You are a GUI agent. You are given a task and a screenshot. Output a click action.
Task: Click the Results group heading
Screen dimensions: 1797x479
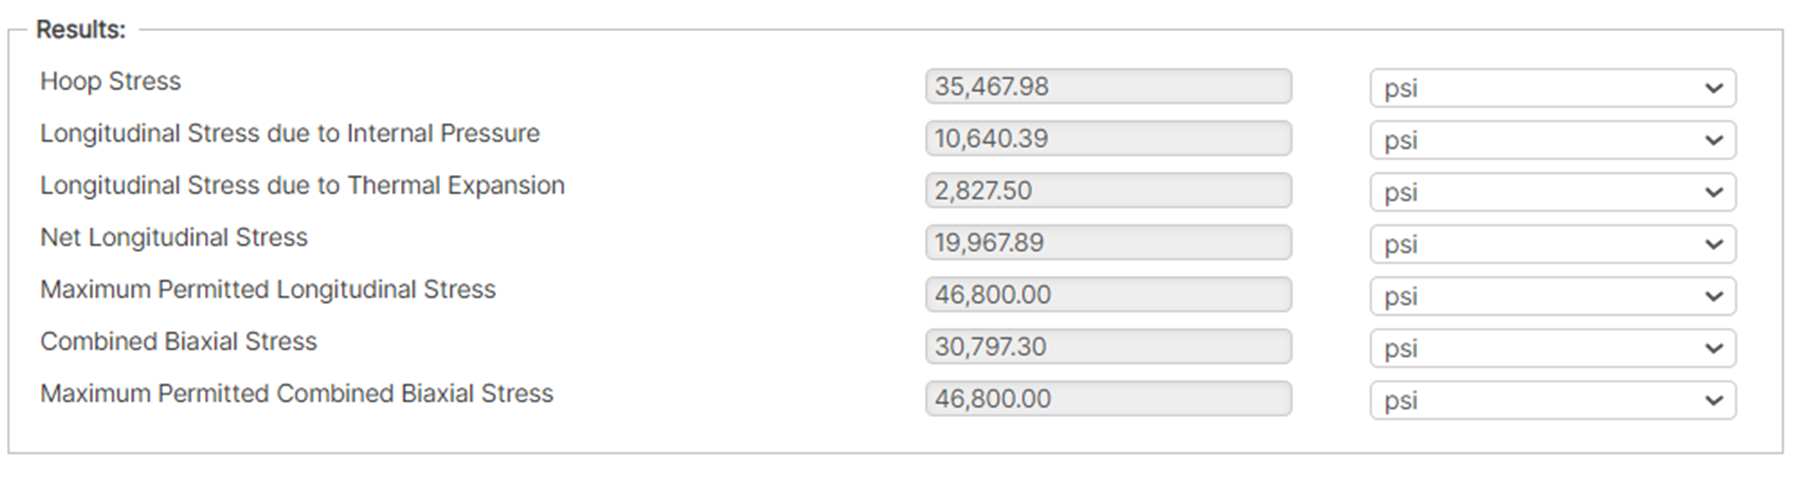point(81,30)
